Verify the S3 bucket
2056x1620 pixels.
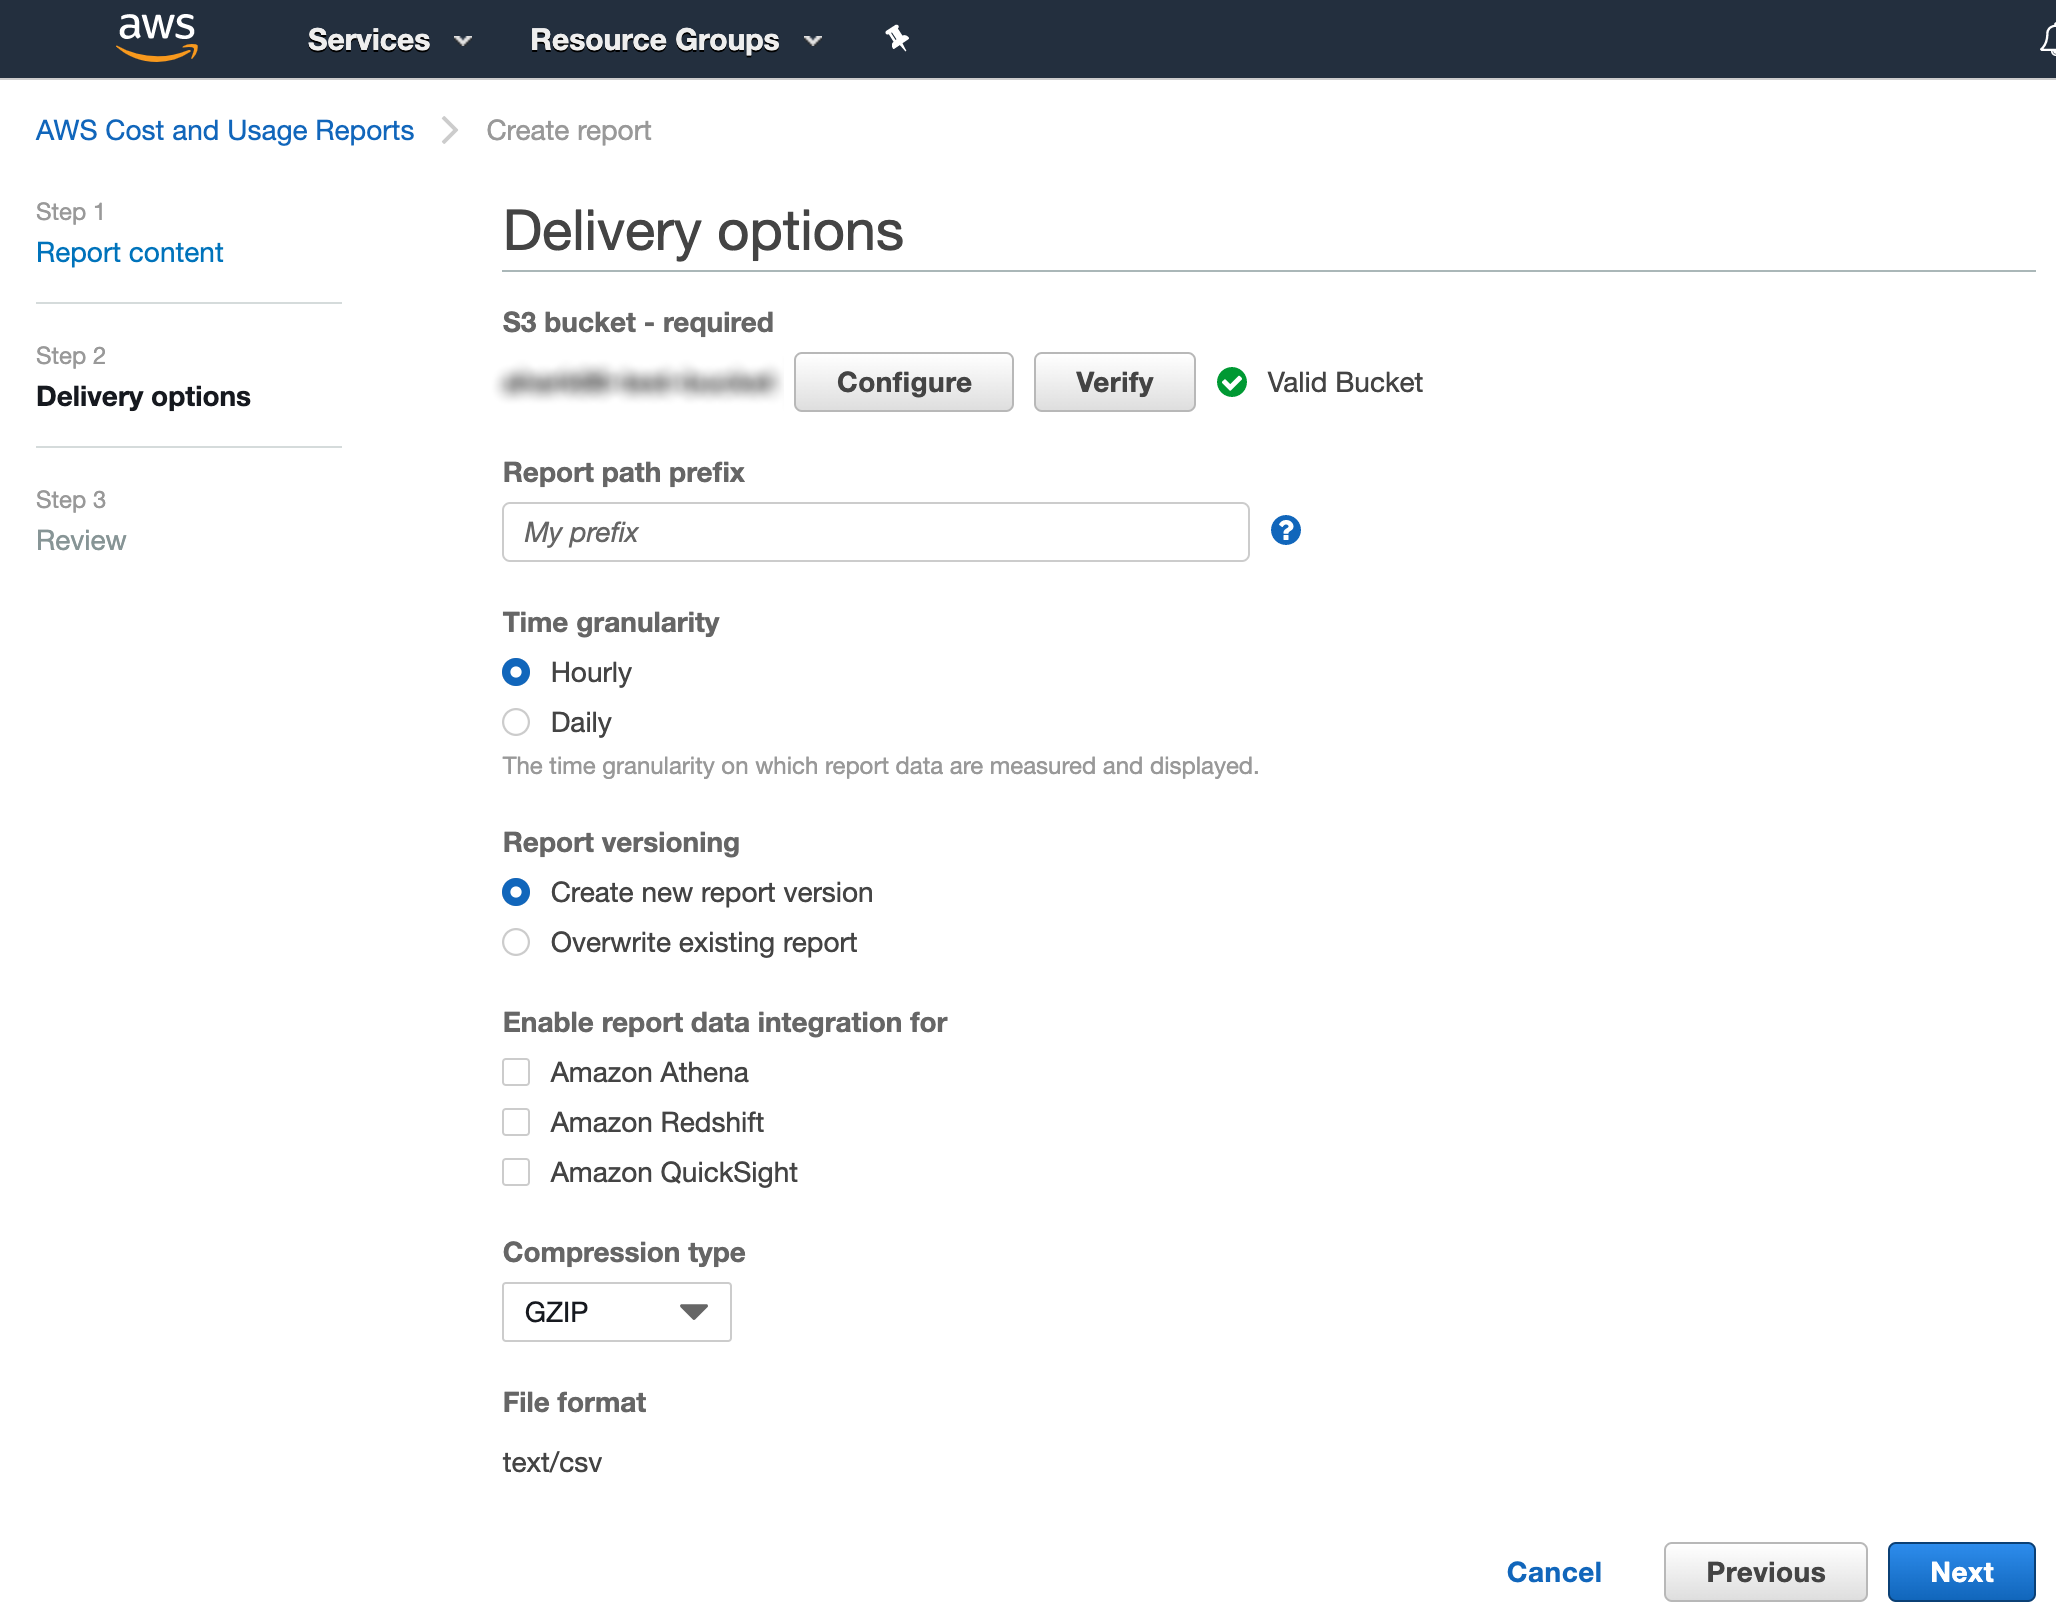click(1113, 382)
